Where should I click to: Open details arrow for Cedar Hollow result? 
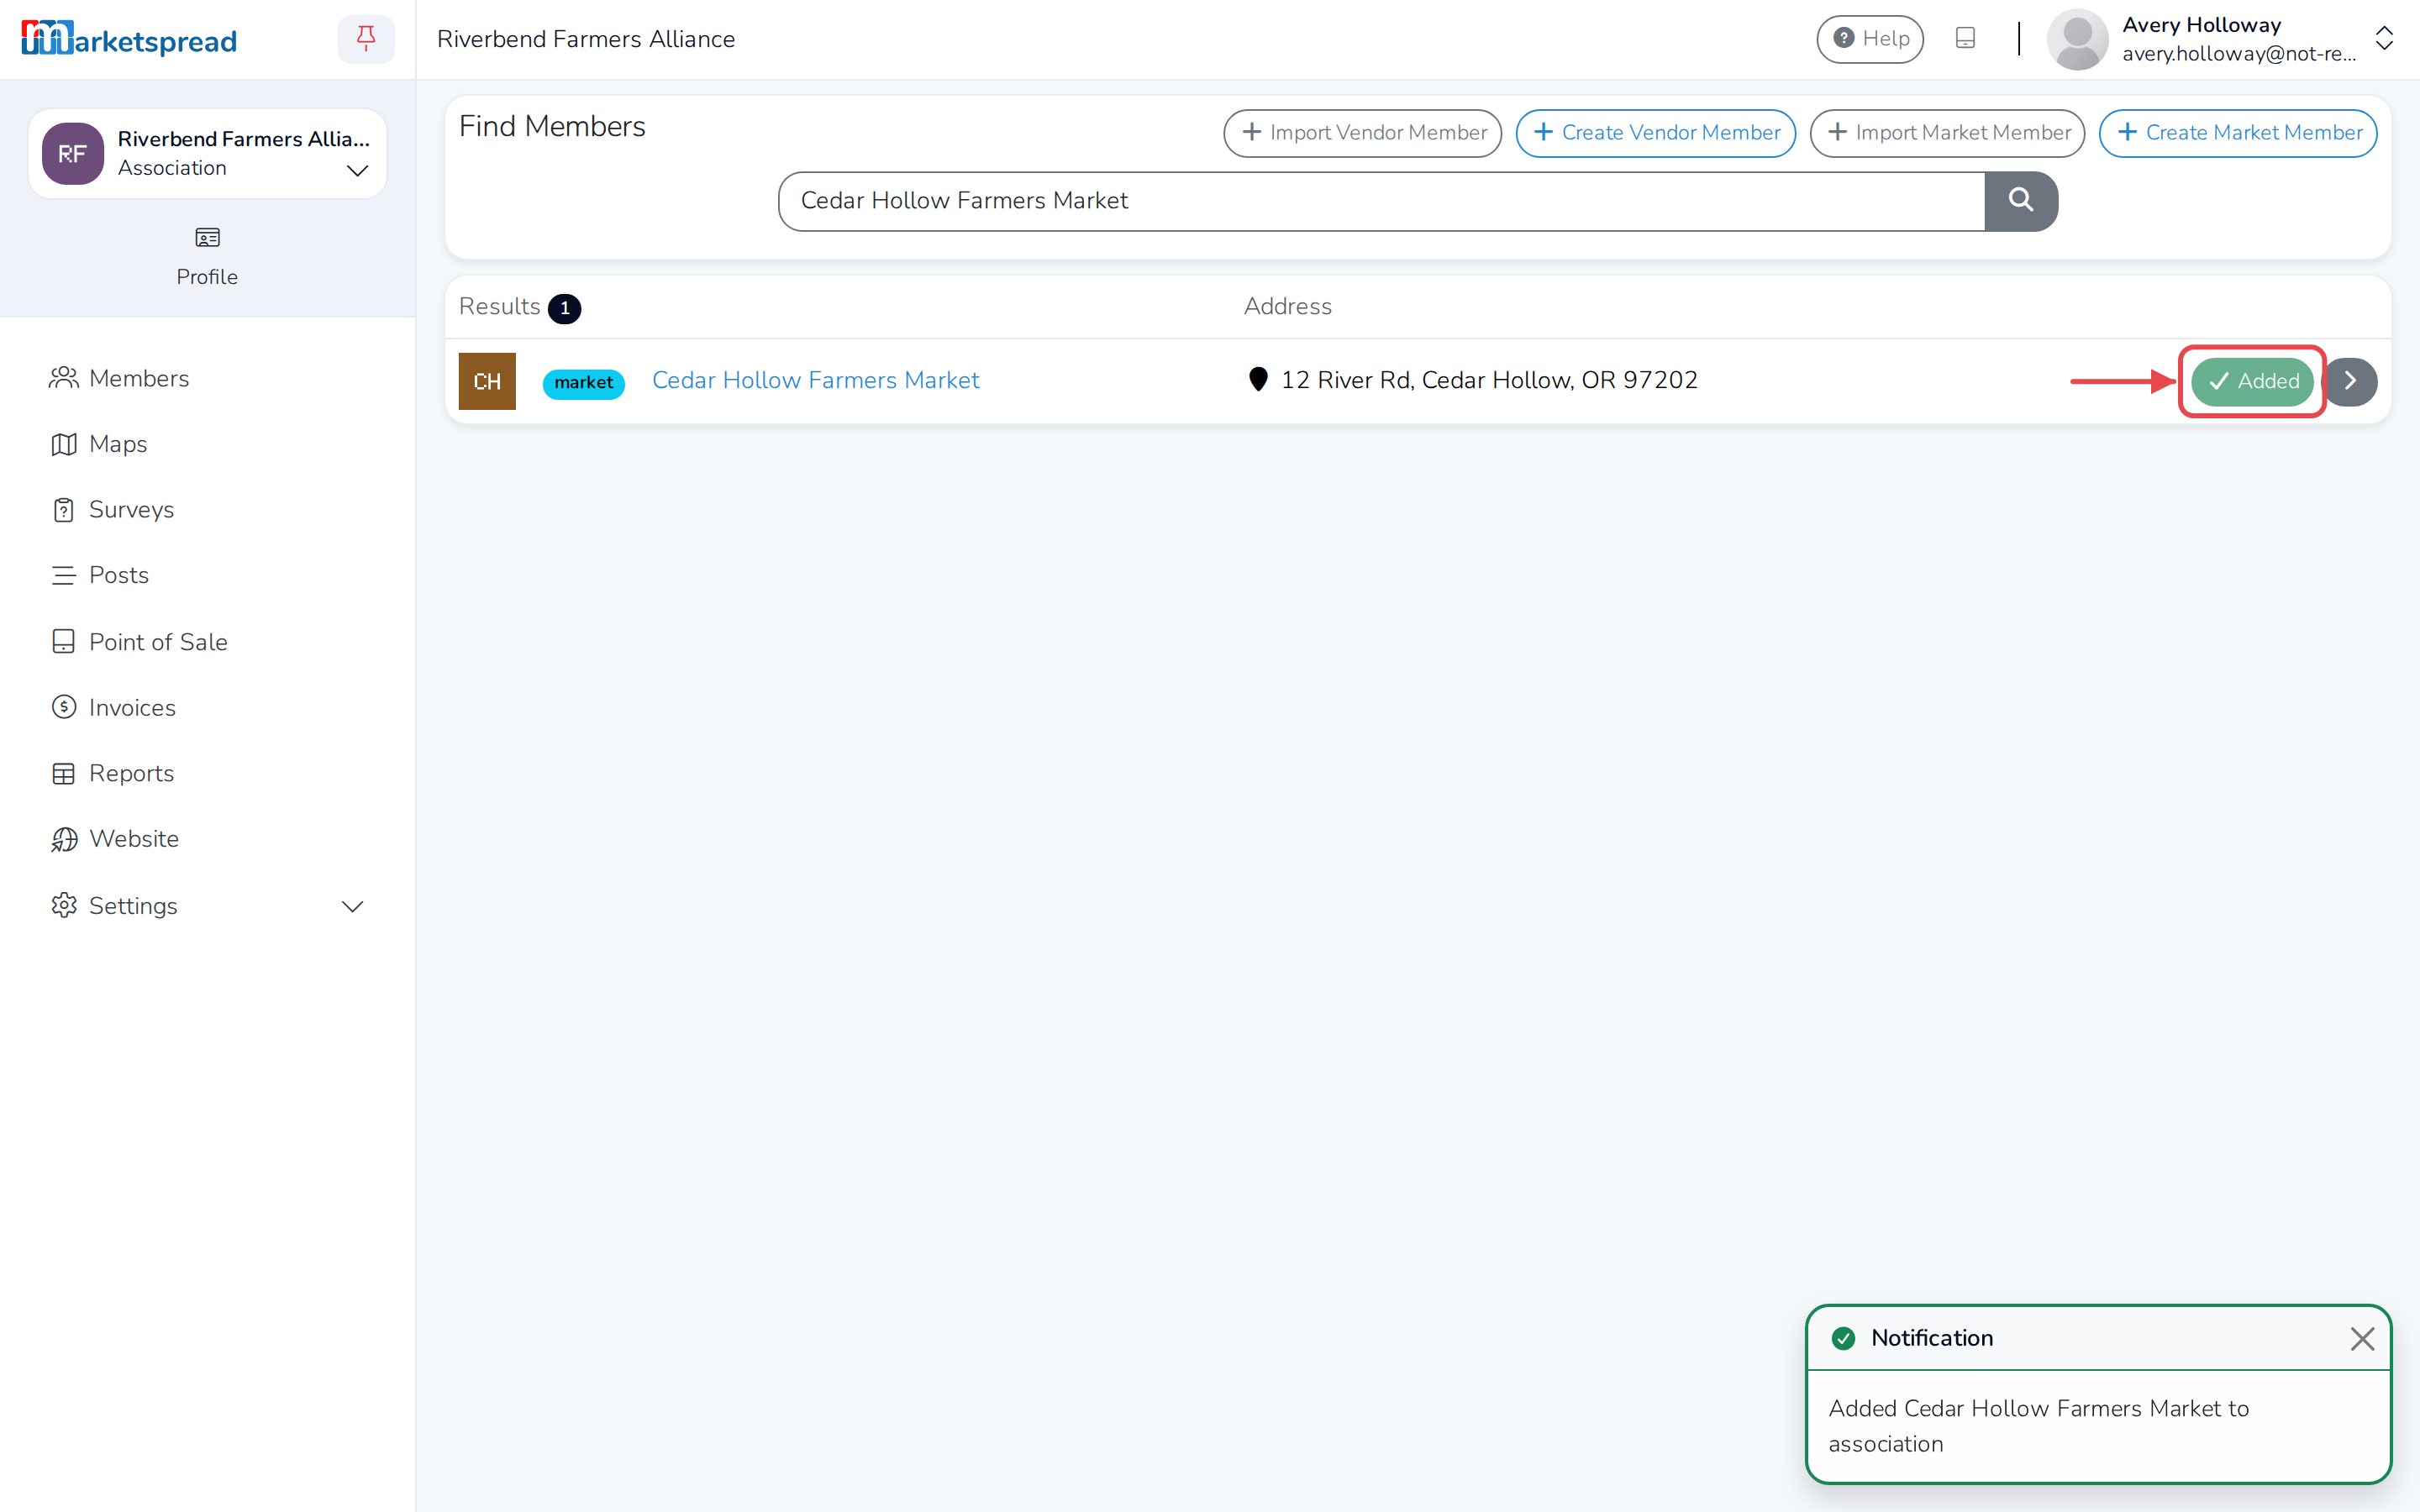click(x=2350, y=381)
